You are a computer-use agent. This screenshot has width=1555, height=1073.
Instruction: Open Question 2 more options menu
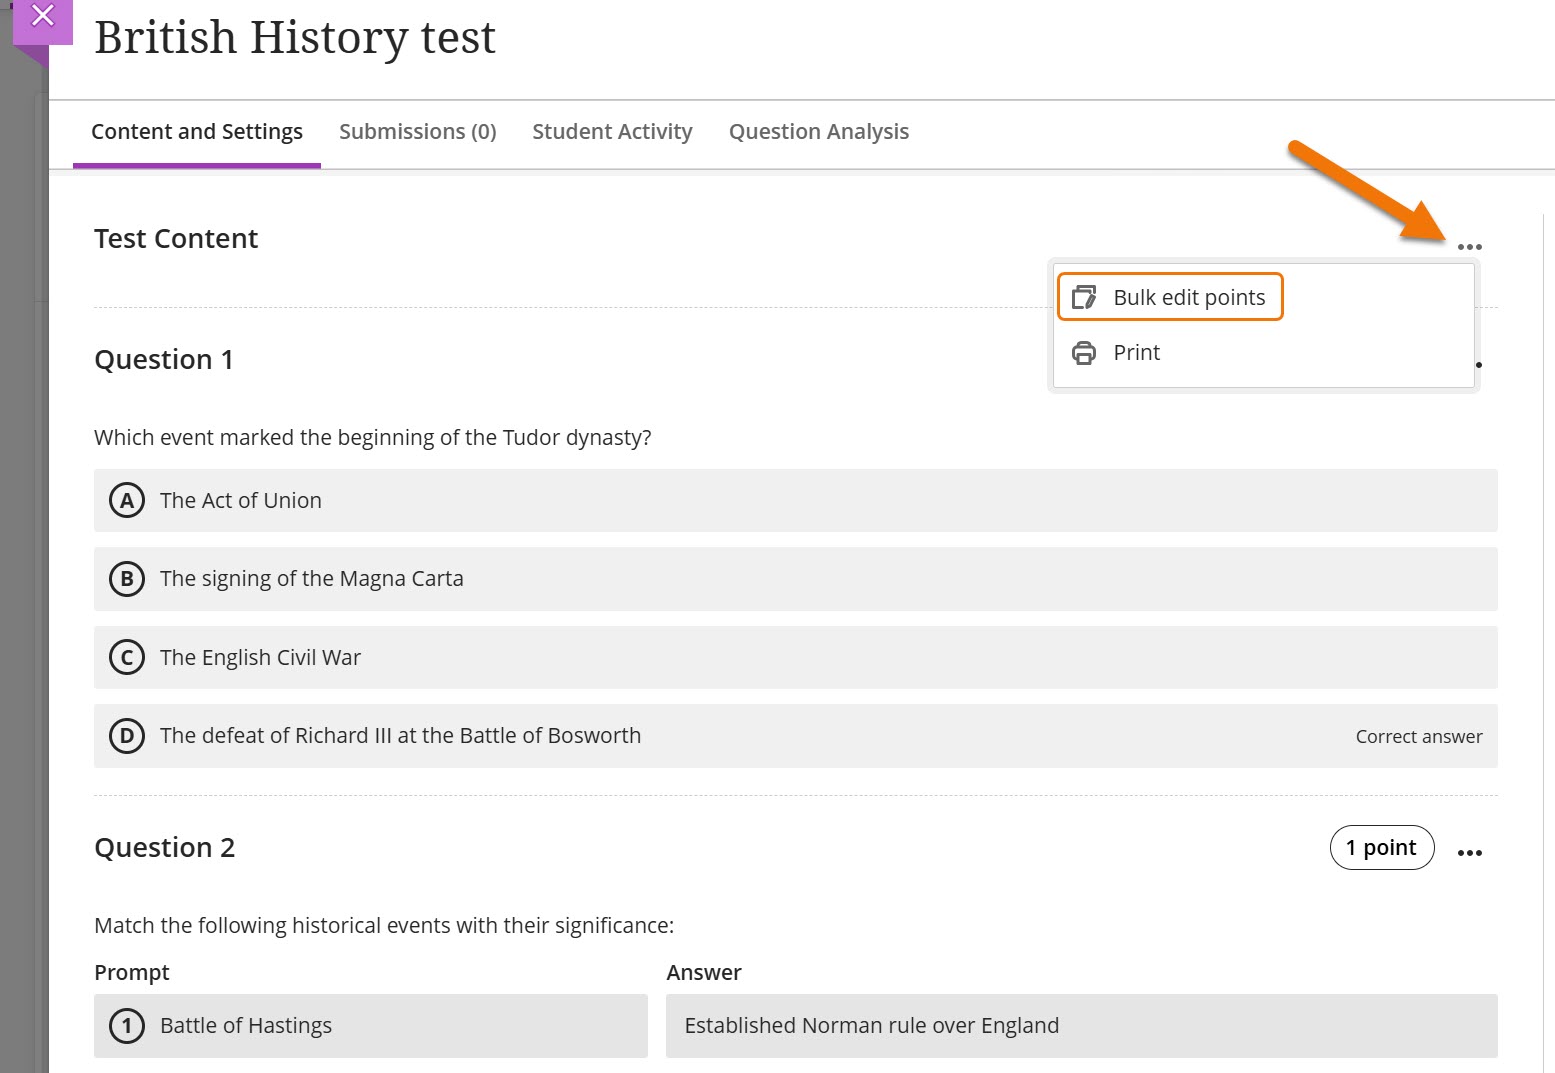[1469, 852]
